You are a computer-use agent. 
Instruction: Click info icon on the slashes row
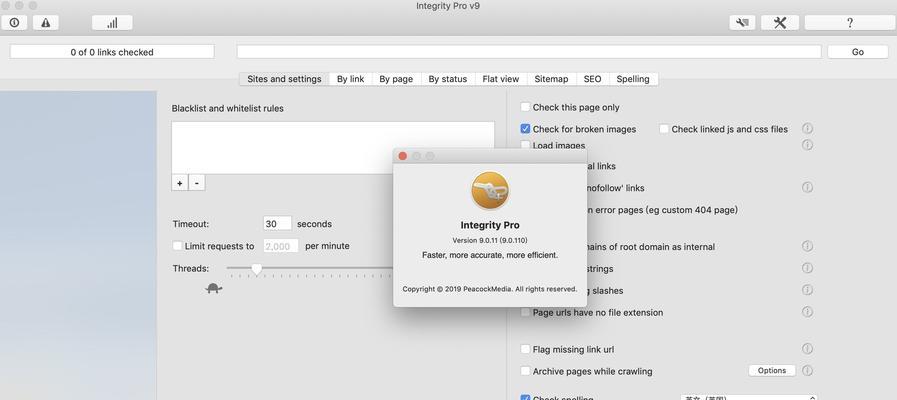coord(807,290)
